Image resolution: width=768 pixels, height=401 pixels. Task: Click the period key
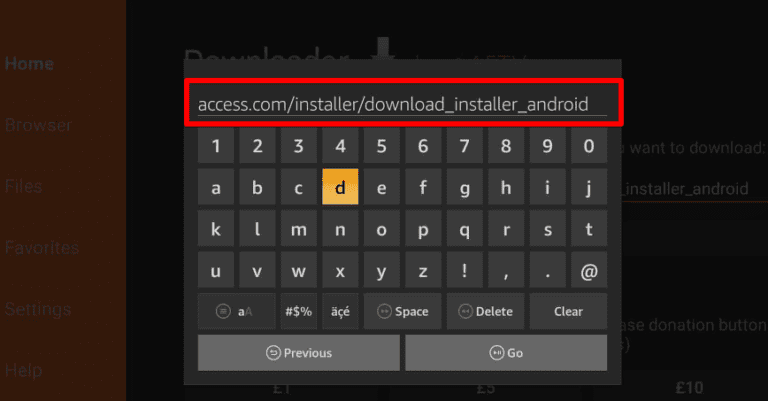click(x=548, y=270)
